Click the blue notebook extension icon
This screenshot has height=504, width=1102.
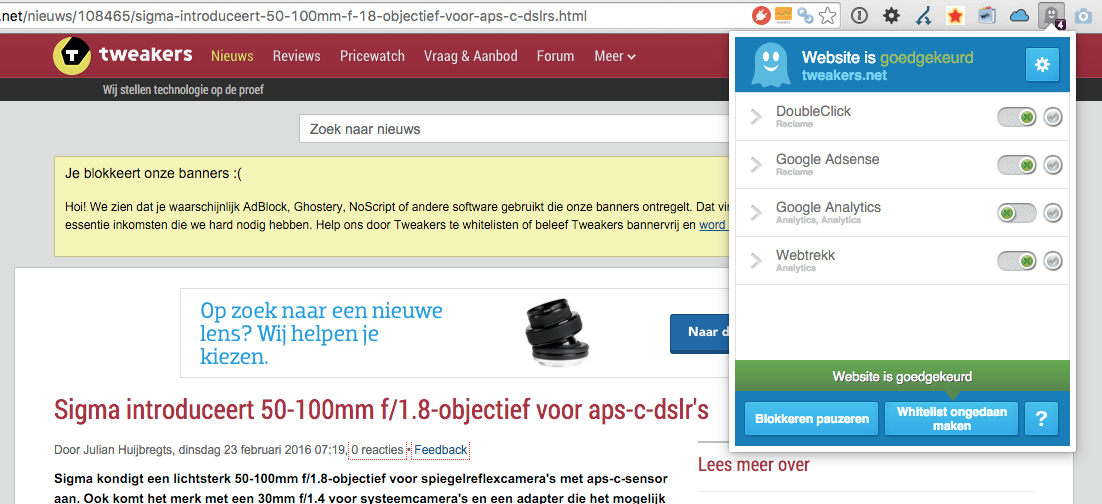pyautogui.click(x=987, y=15)
